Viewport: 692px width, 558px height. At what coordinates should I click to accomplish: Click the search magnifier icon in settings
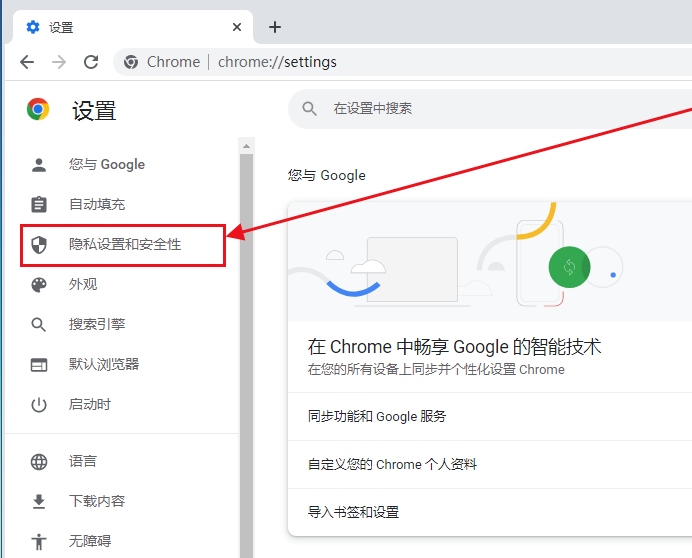[x=309, y=109]
